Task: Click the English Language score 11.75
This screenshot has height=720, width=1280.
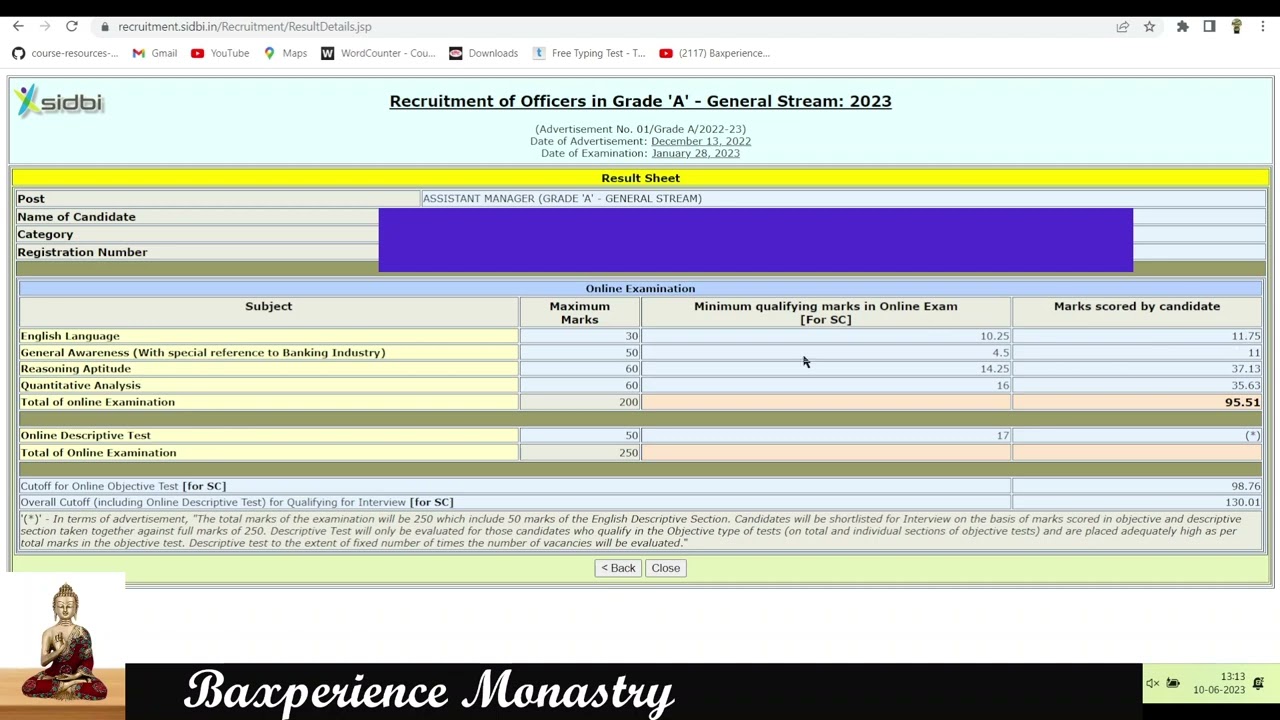Action: coord(1245,336)
